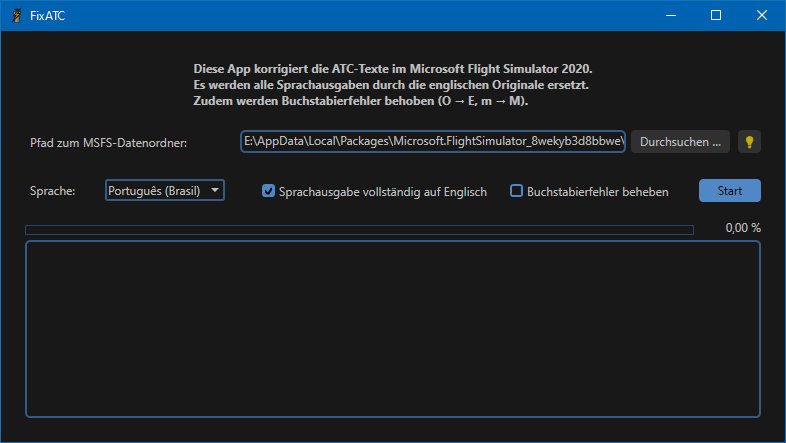Screen dimensions: 786x443
Task: Enable Buchstabierfehler beheben checkbox
Action: [x=516, y=191]
